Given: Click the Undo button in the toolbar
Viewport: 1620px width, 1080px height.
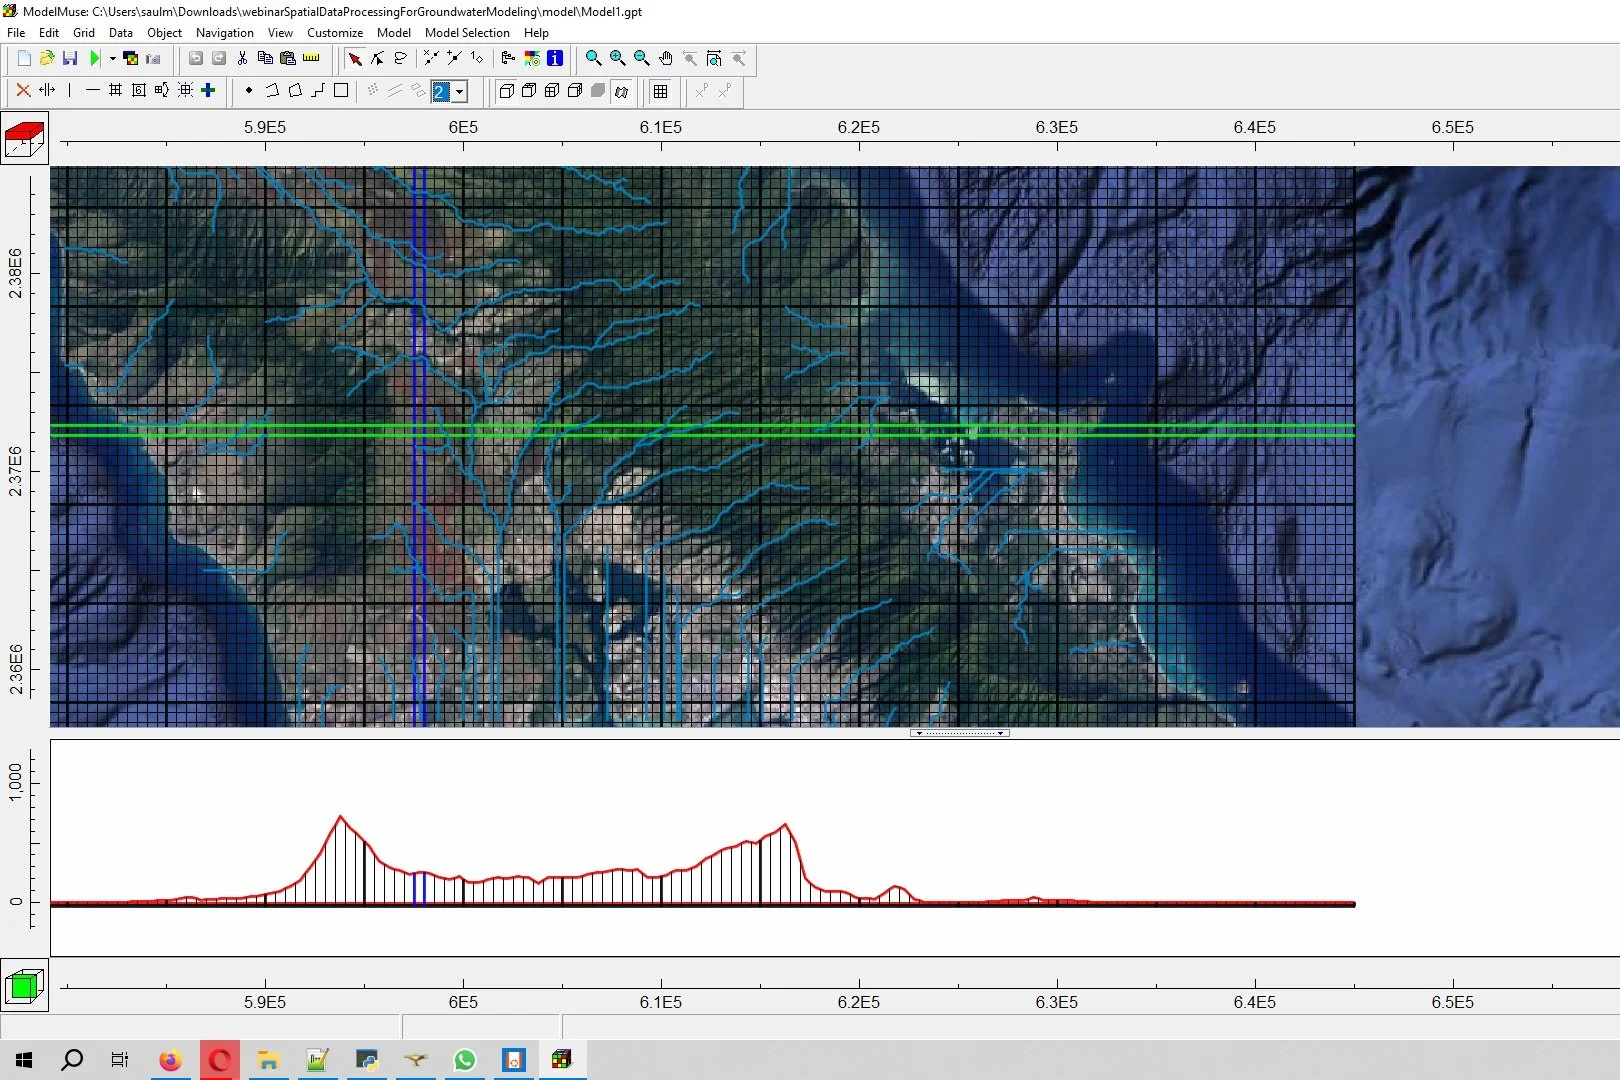Looking at the screenshot, I should (x=195, y=59).
